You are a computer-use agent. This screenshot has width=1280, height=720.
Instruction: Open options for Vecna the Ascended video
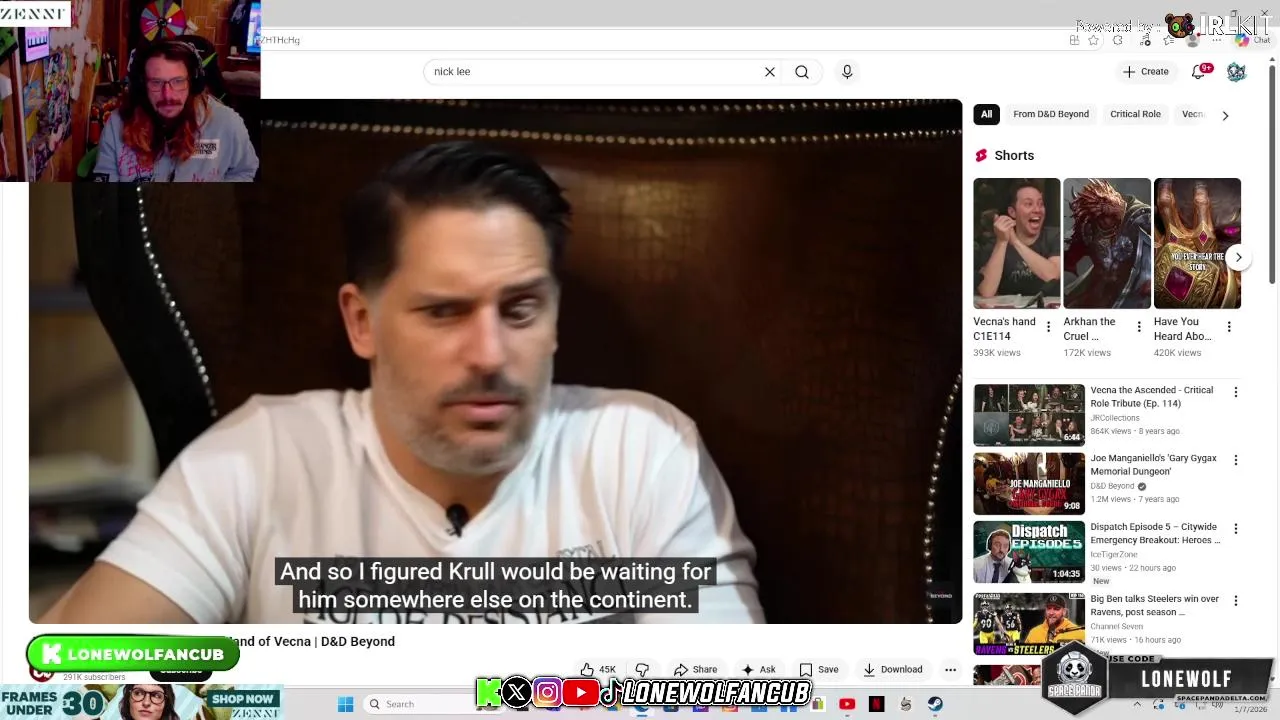point(1235,393)
